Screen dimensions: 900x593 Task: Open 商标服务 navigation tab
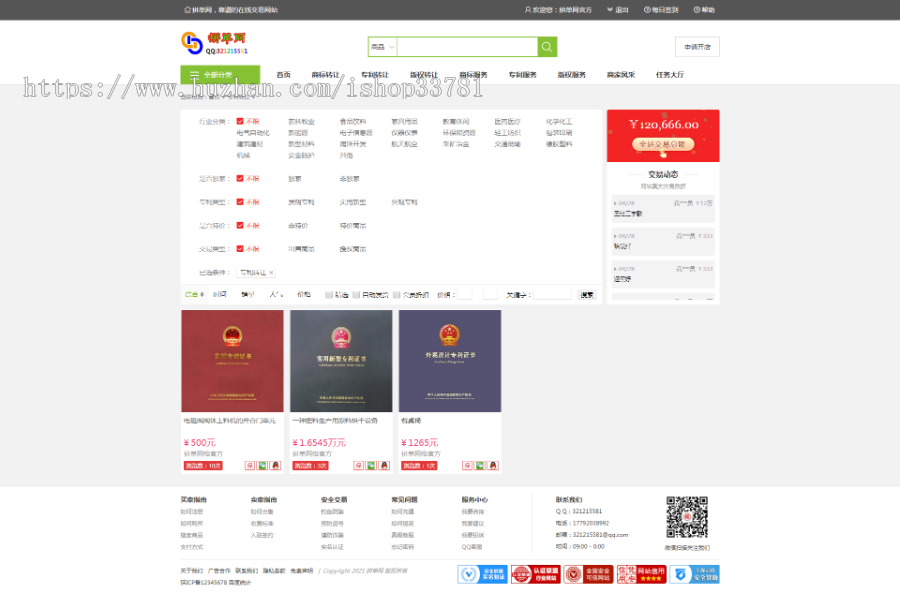click(x=474, y=75)
